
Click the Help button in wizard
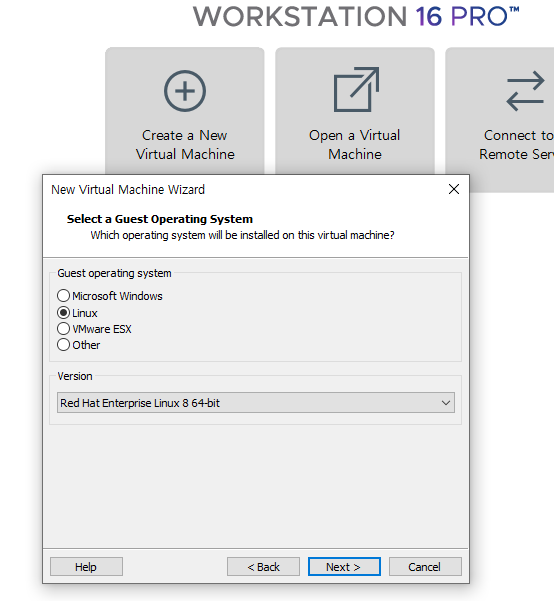(86, 567)
